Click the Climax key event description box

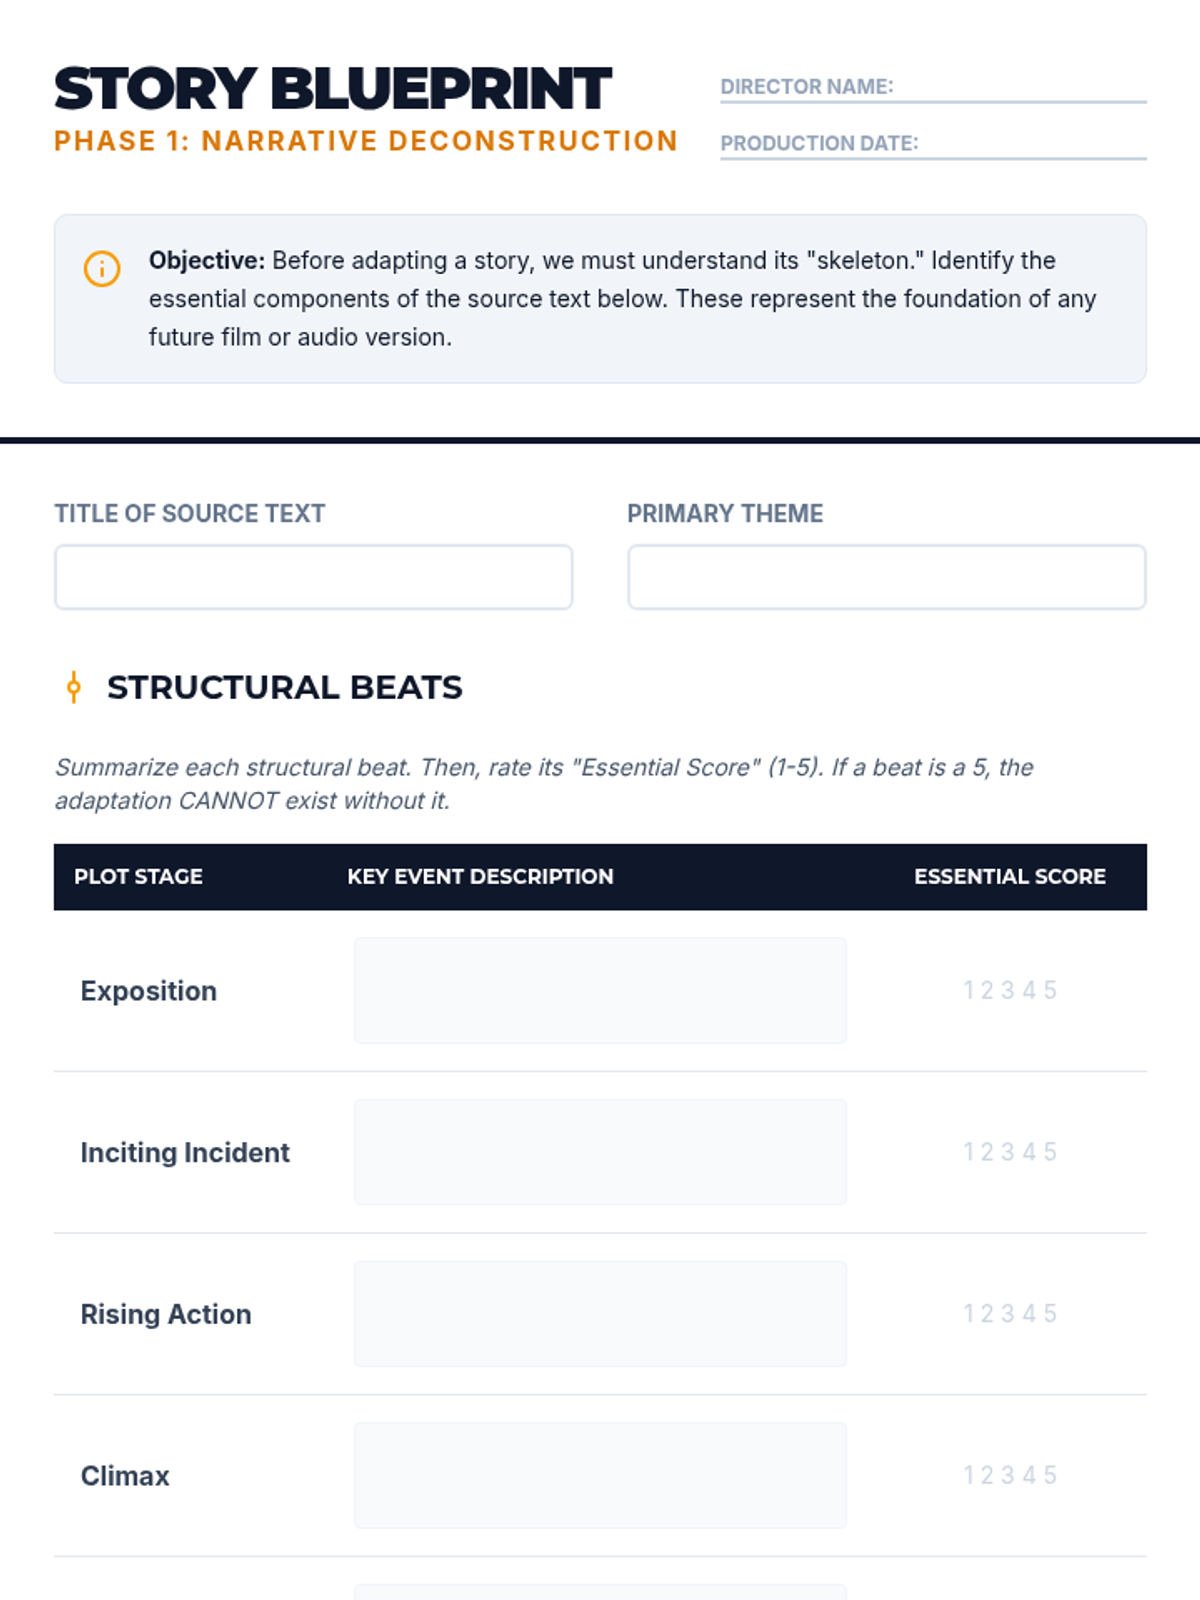(600, 1475)
